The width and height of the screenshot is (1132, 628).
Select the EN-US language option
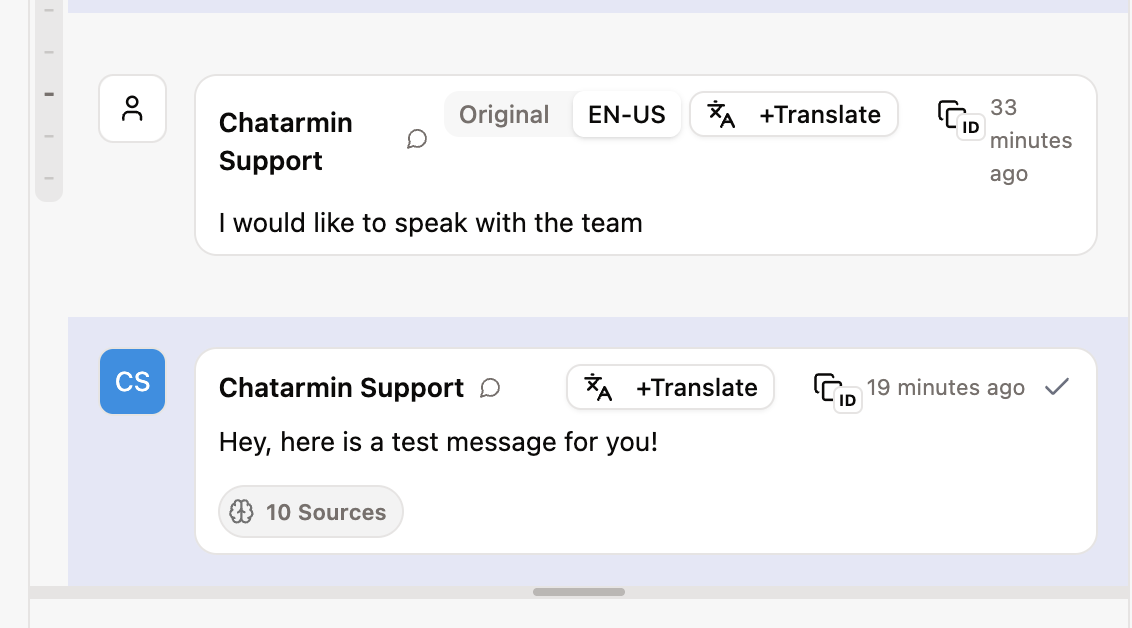click(x=626, y=115)
